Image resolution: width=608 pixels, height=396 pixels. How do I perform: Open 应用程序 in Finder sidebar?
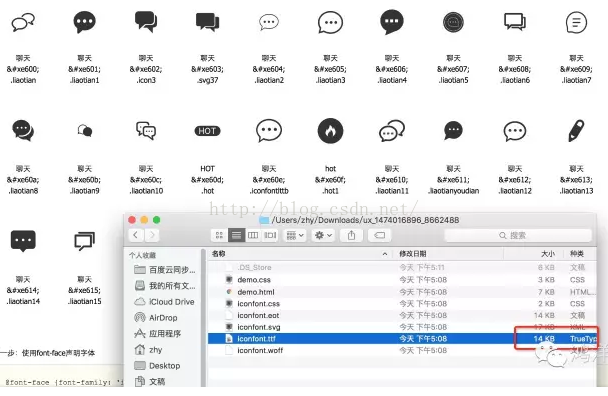click(x=157, y=334)
